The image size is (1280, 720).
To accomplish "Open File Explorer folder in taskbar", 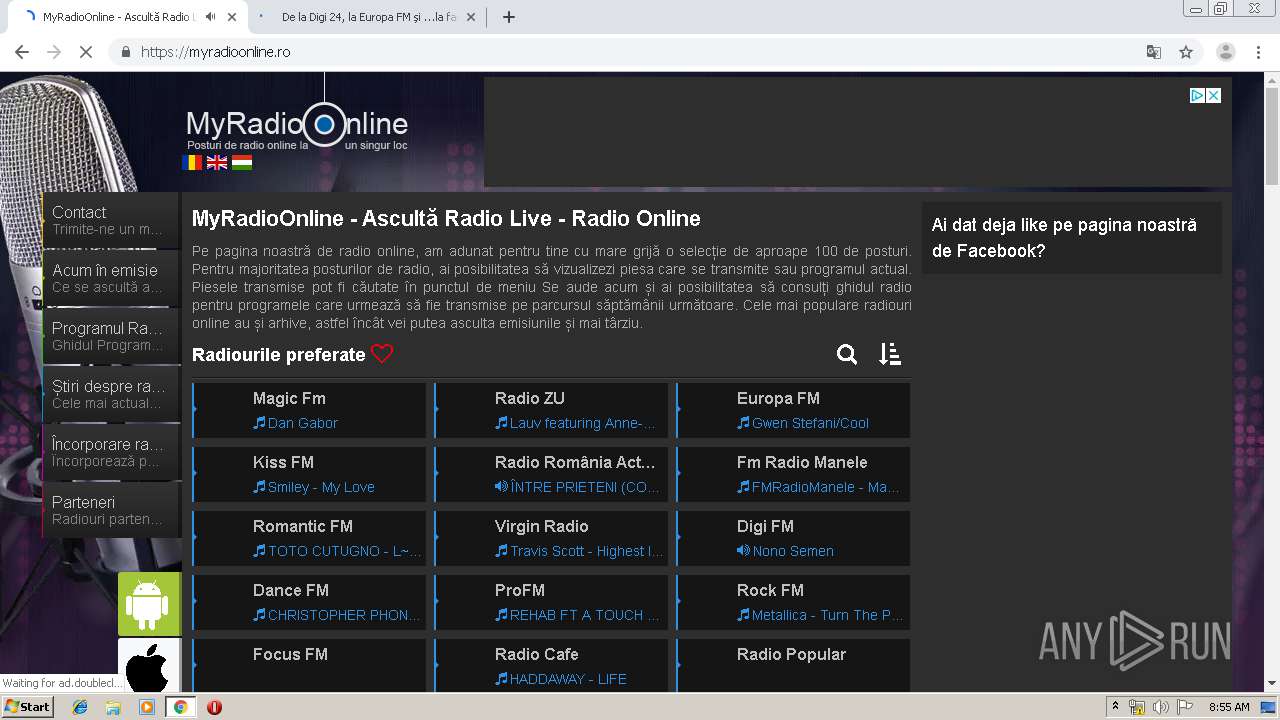I will [x=113, y=707].
